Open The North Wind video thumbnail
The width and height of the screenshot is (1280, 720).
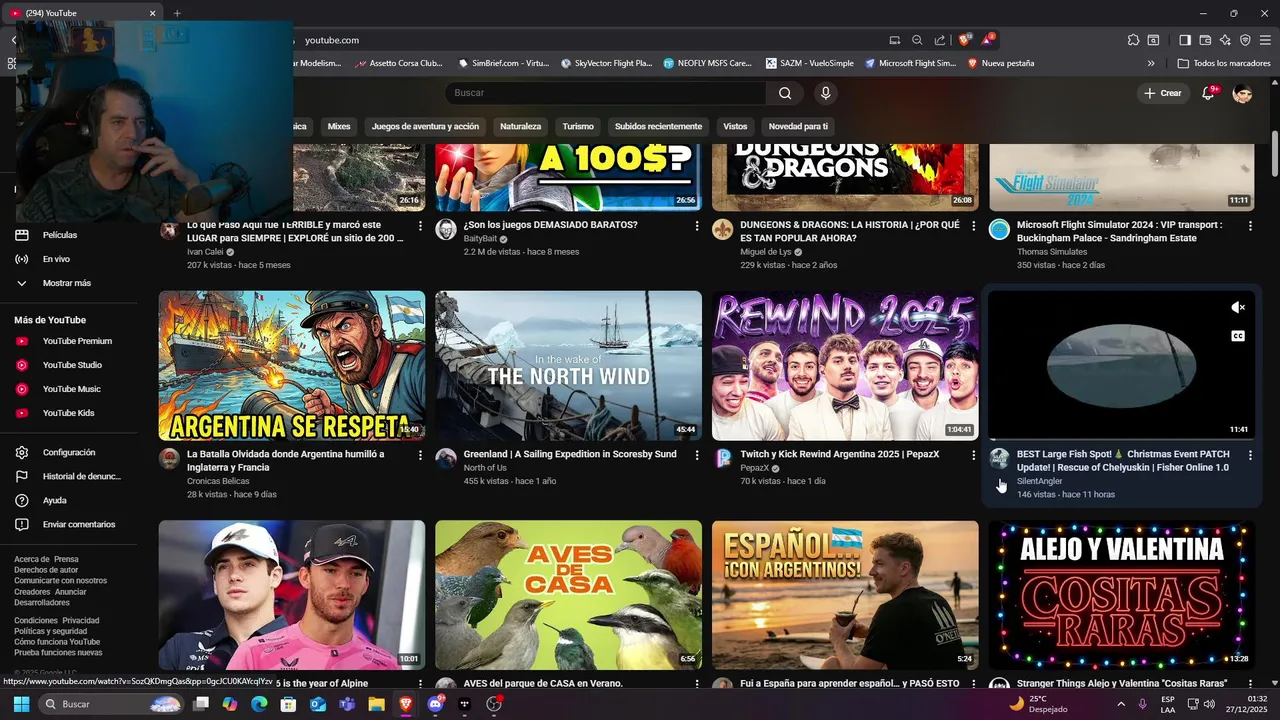click(568, 366)
